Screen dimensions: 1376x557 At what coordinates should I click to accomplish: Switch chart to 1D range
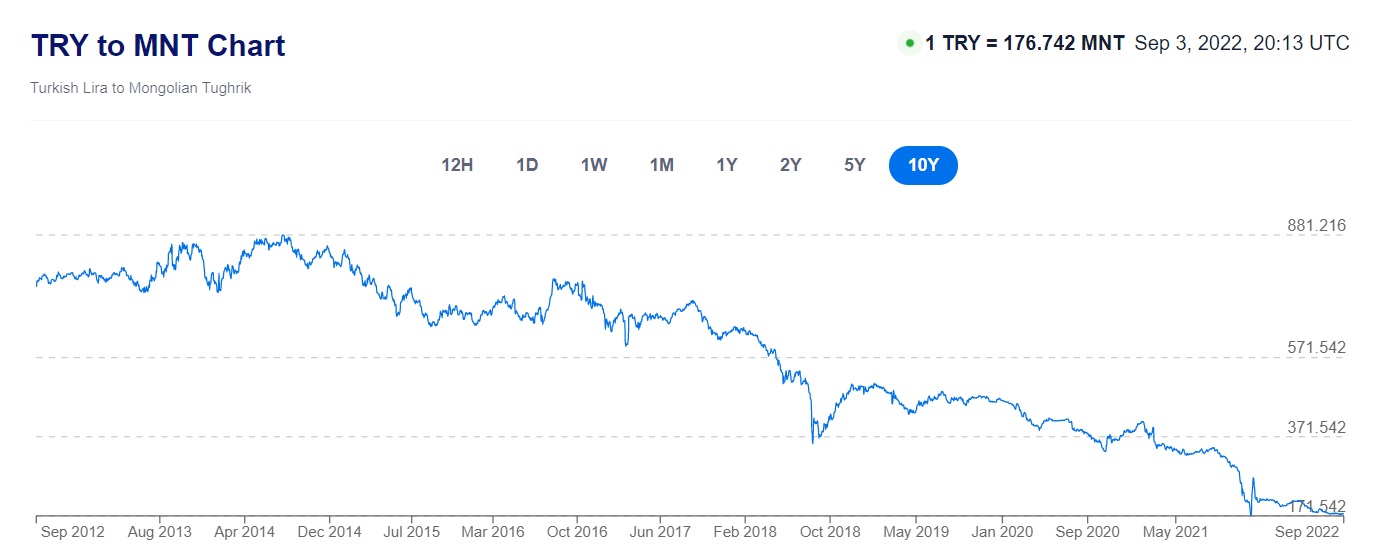click(x=527, y=165)
